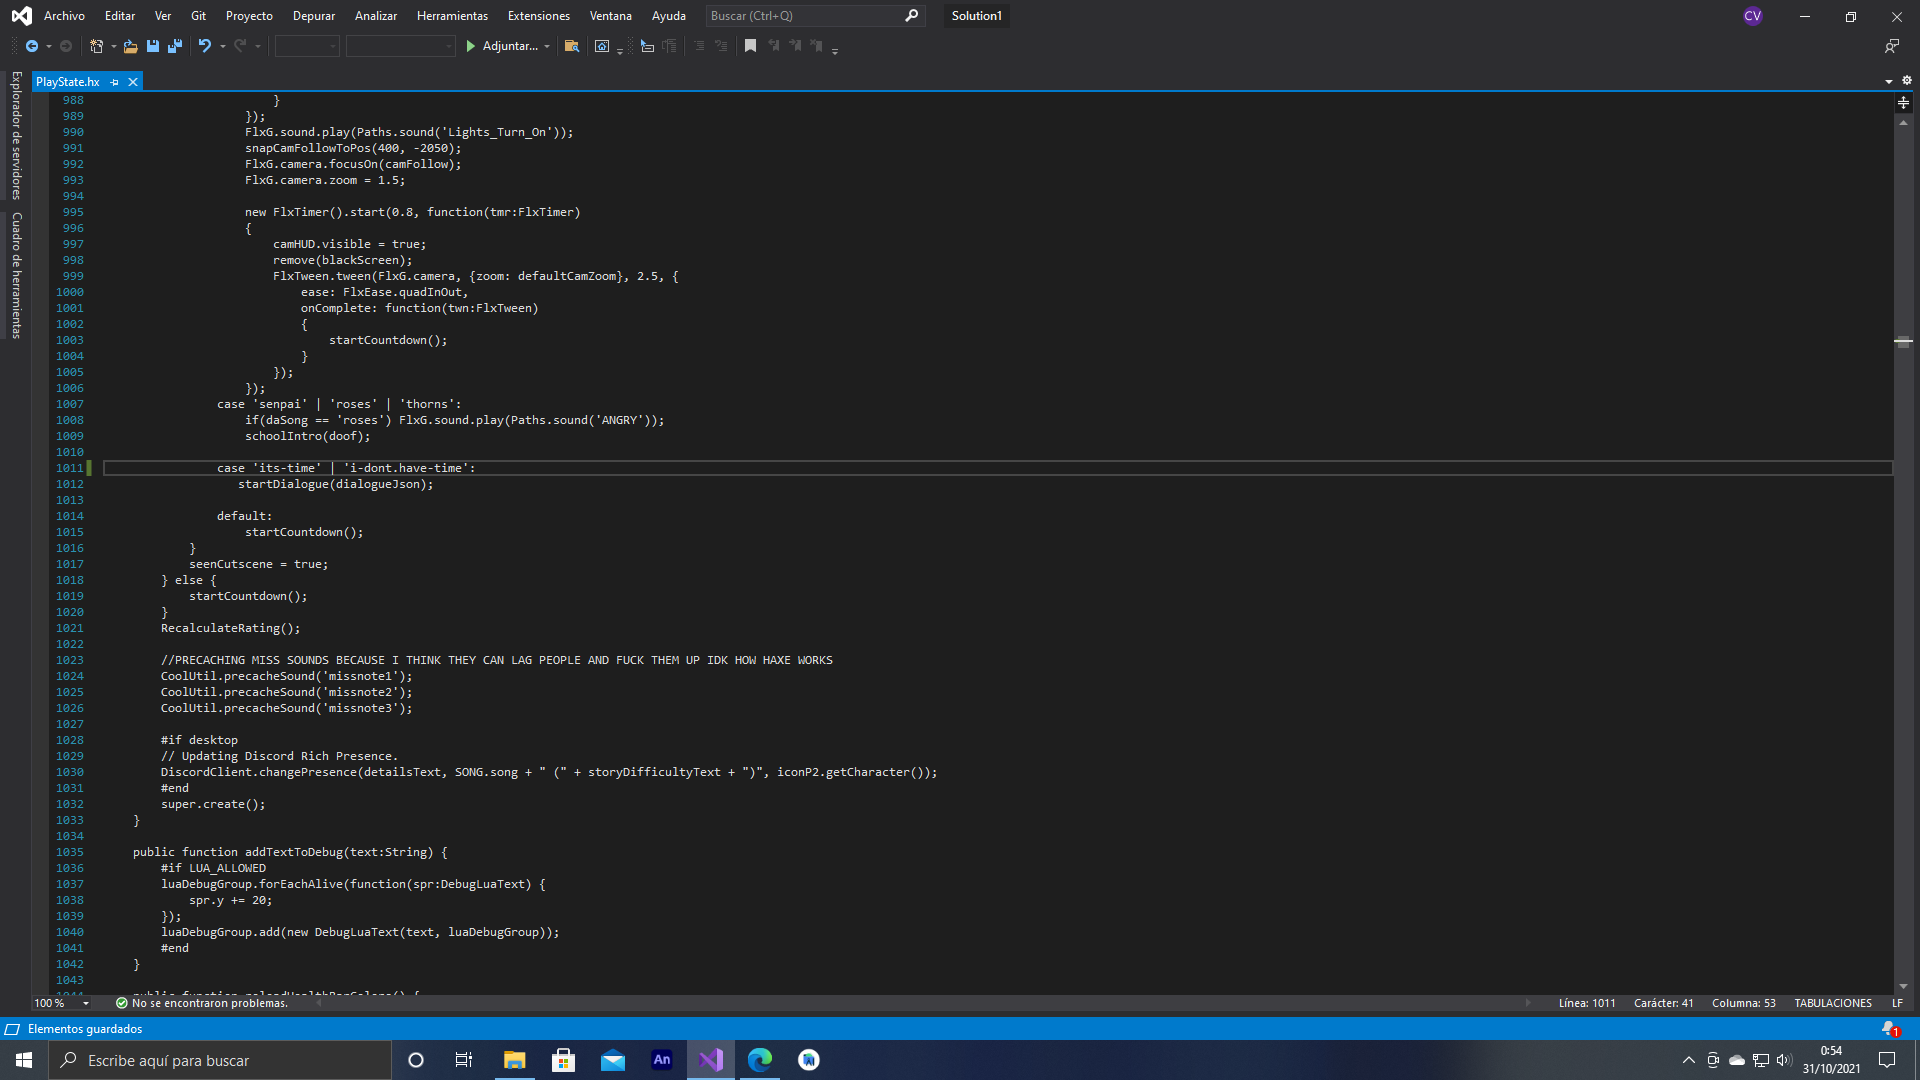Close the PlayState.hx tab
The width and height of the screenshot is (1920, 1080).
tap(132, 82)
